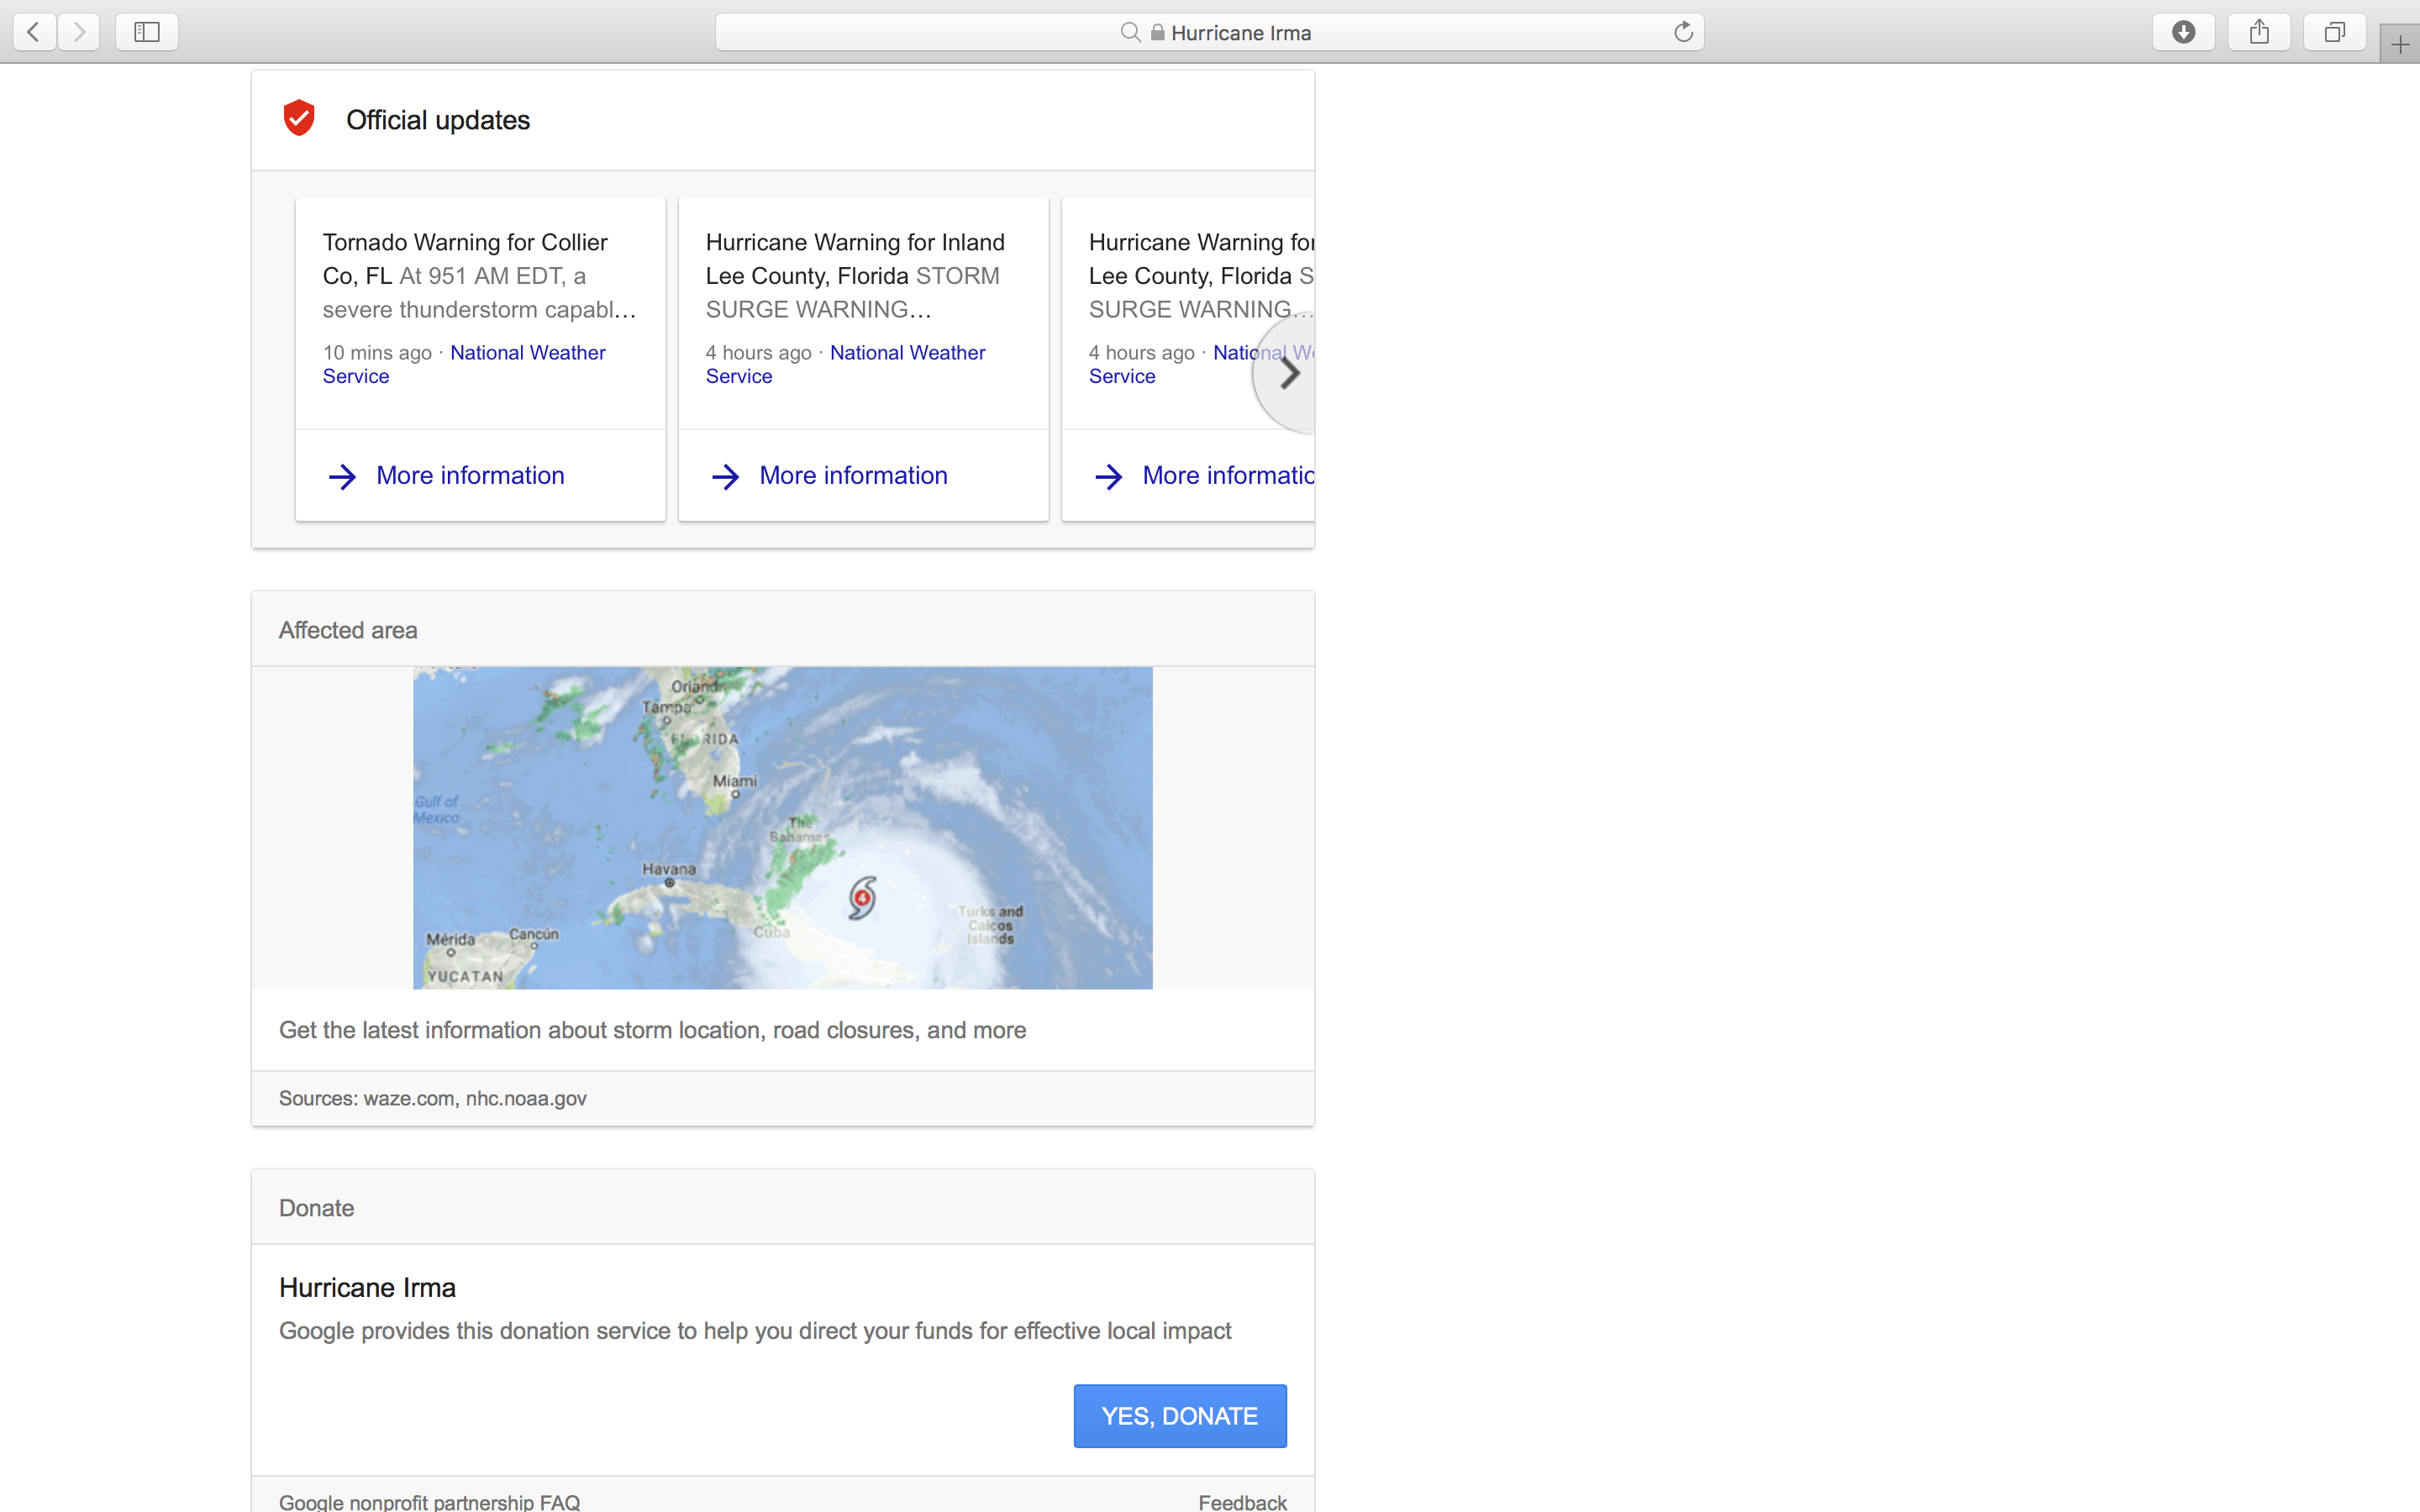Reload the Hurricane Irma page
This screenshot has width=2420, height=1512.
tap(1683, 32)
